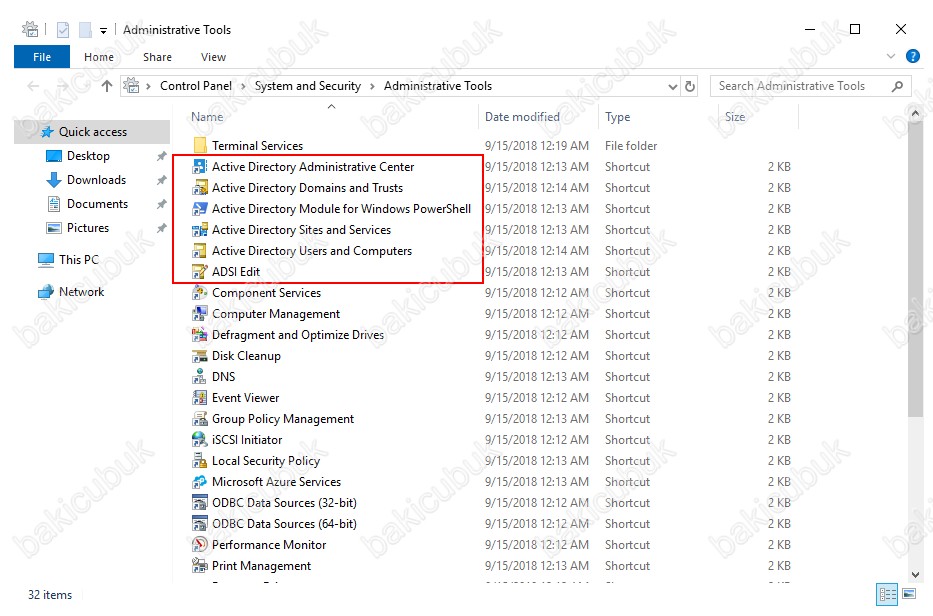Screen dimensions: 933x616
Task: Select Component Services icon
Action: pos(199,293)
